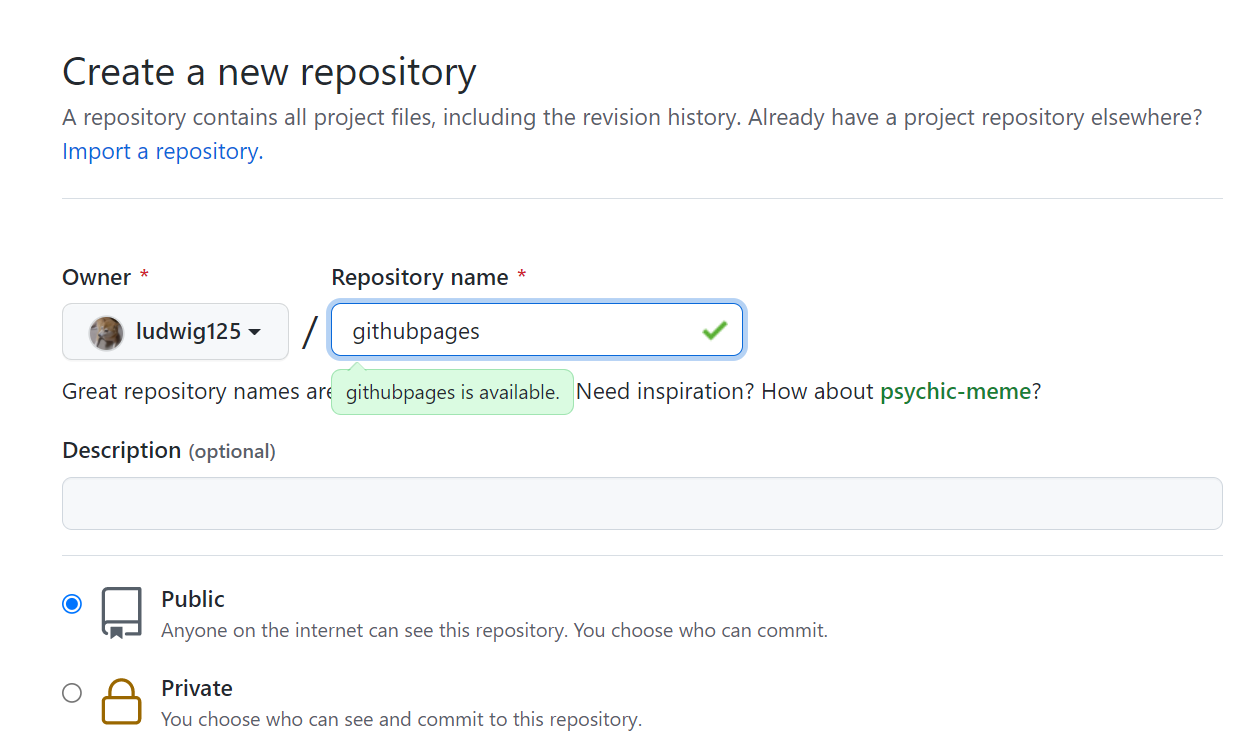
Task: Click inside the Repository name field
Action: click(537, 330)
